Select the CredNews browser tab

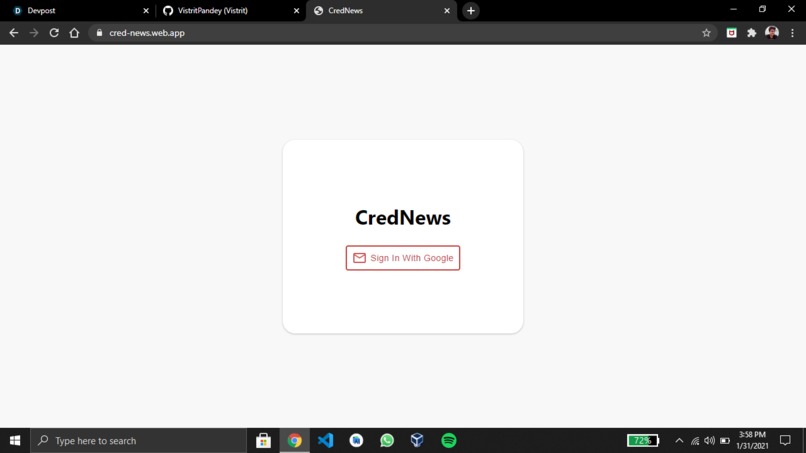[380, 10]
